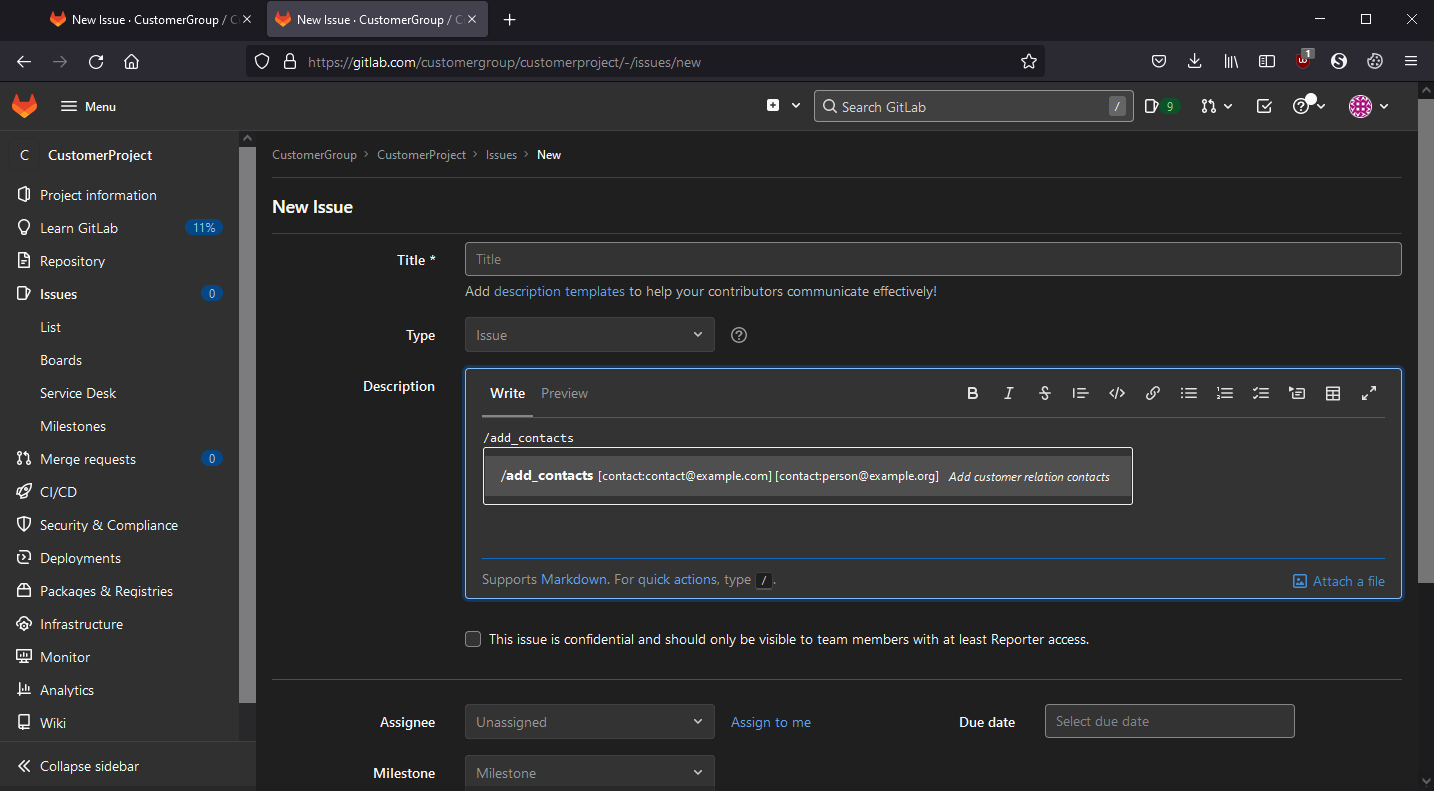Expand the Assignee dropdown
Screen dimensions: 1434x791
[589, 722]
